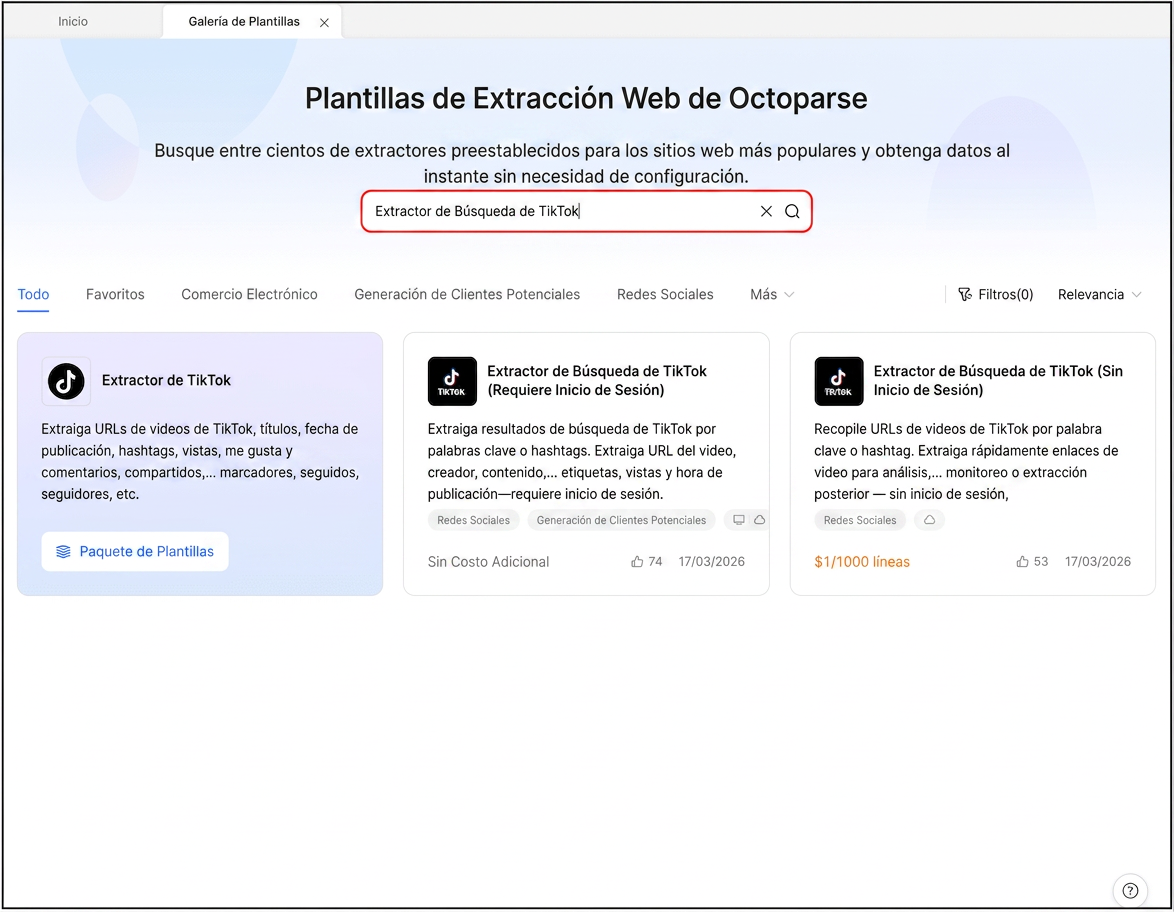Click cloud icon on Sin Inicio de Sesión card
Viewport: 1174px width, 912px height.
click(929, 520)
